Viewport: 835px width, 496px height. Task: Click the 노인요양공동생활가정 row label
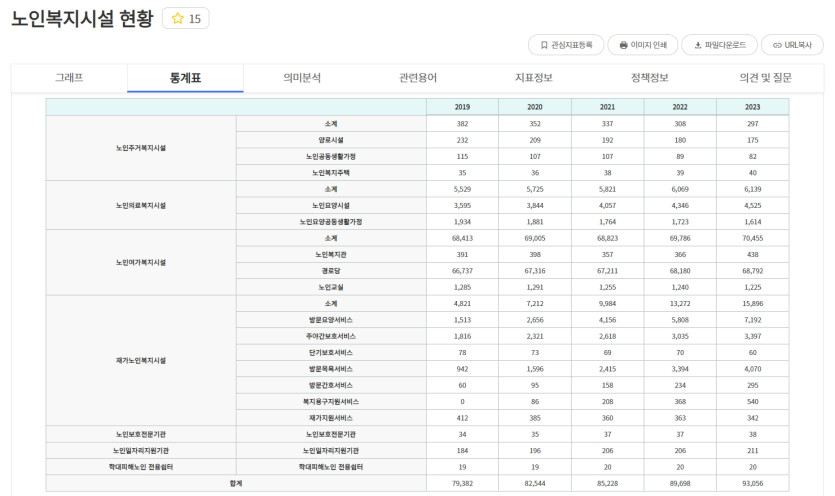[x=331, y=222]
